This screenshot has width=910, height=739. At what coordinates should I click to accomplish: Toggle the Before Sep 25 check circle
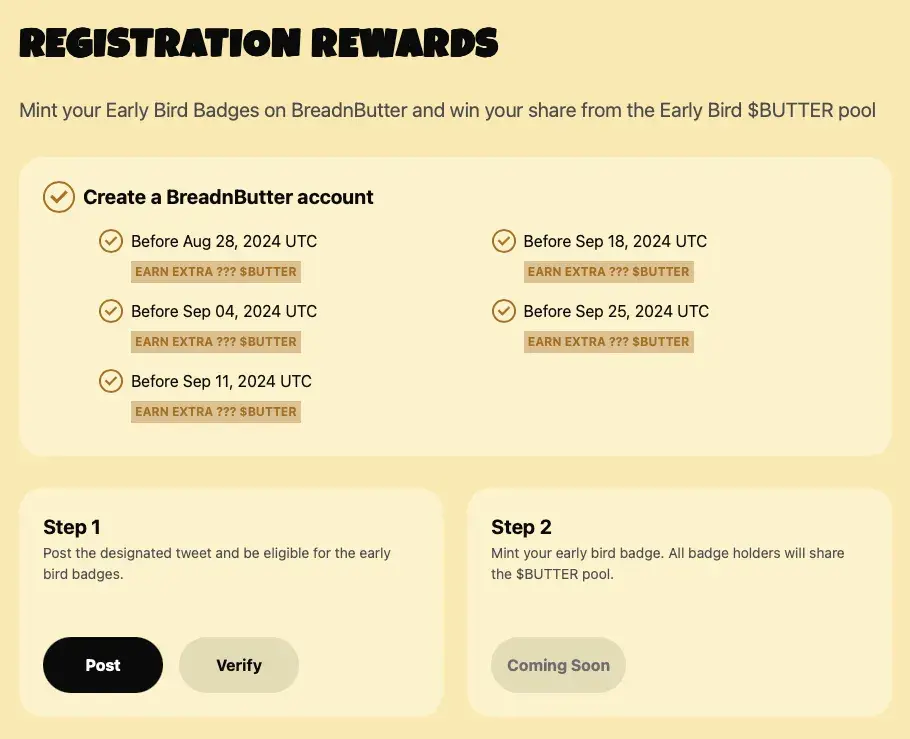[x=504, y=311]
